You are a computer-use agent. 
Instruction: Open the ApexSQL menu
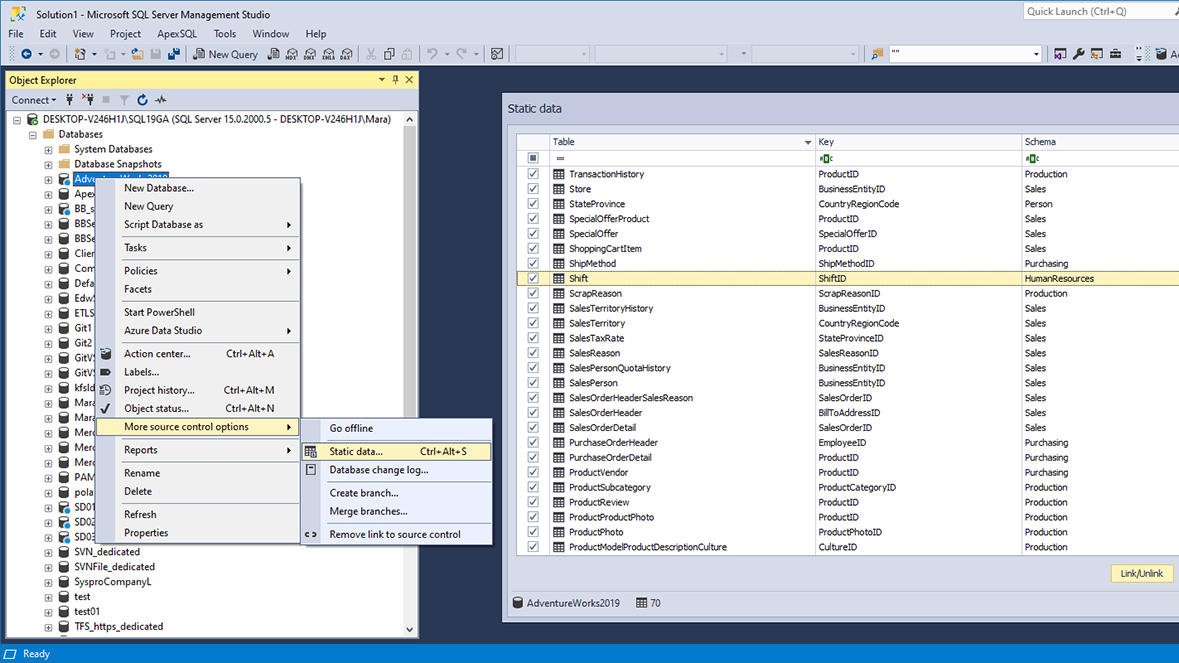click(x=177, y=34)
